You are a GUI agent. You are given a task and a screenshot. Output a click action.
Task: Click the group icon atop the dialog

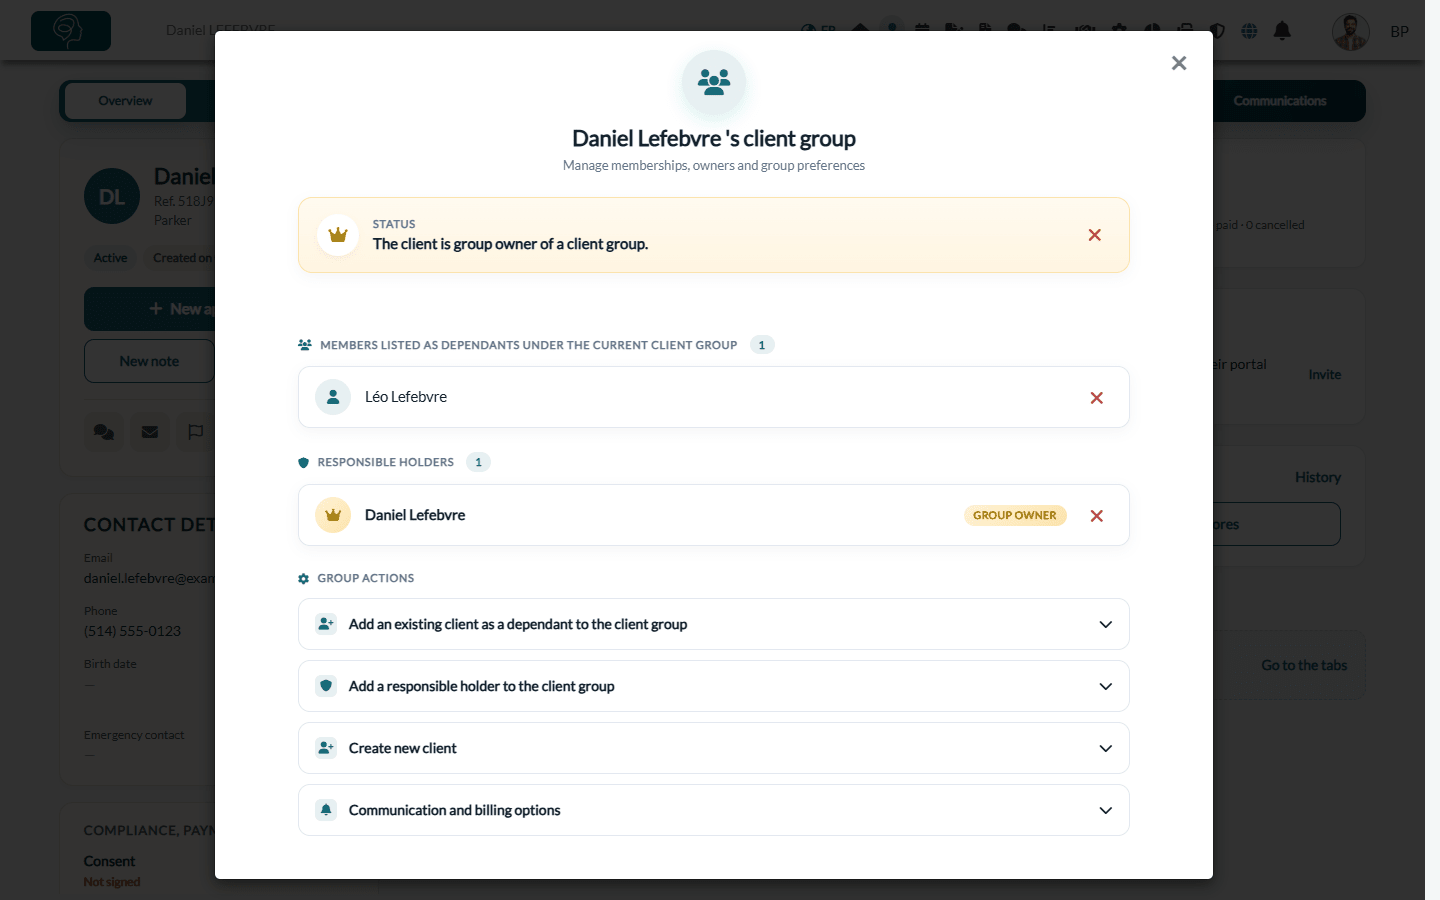pos(714,82)
